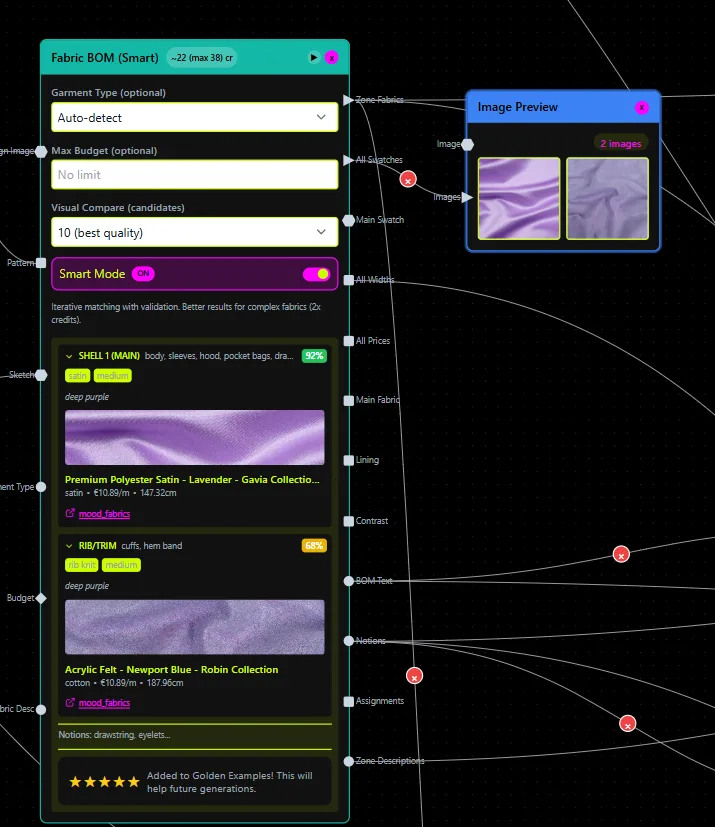Click the Assignments output port
Screen dimensions: 715x827
point(349,701)
